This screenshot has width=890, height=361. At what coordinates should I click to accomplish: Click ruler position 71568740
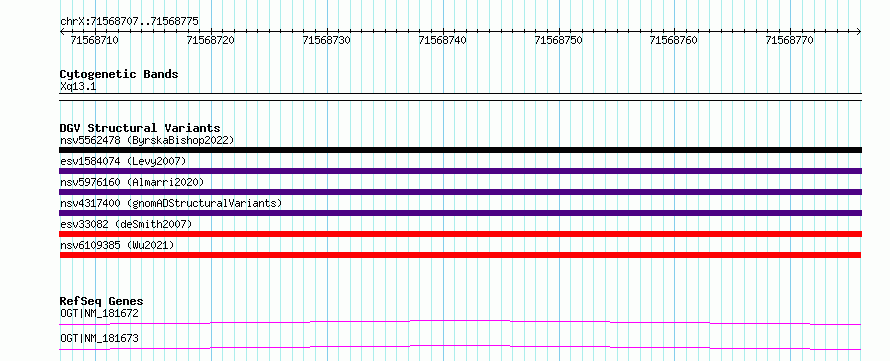[x=442, y=40]
